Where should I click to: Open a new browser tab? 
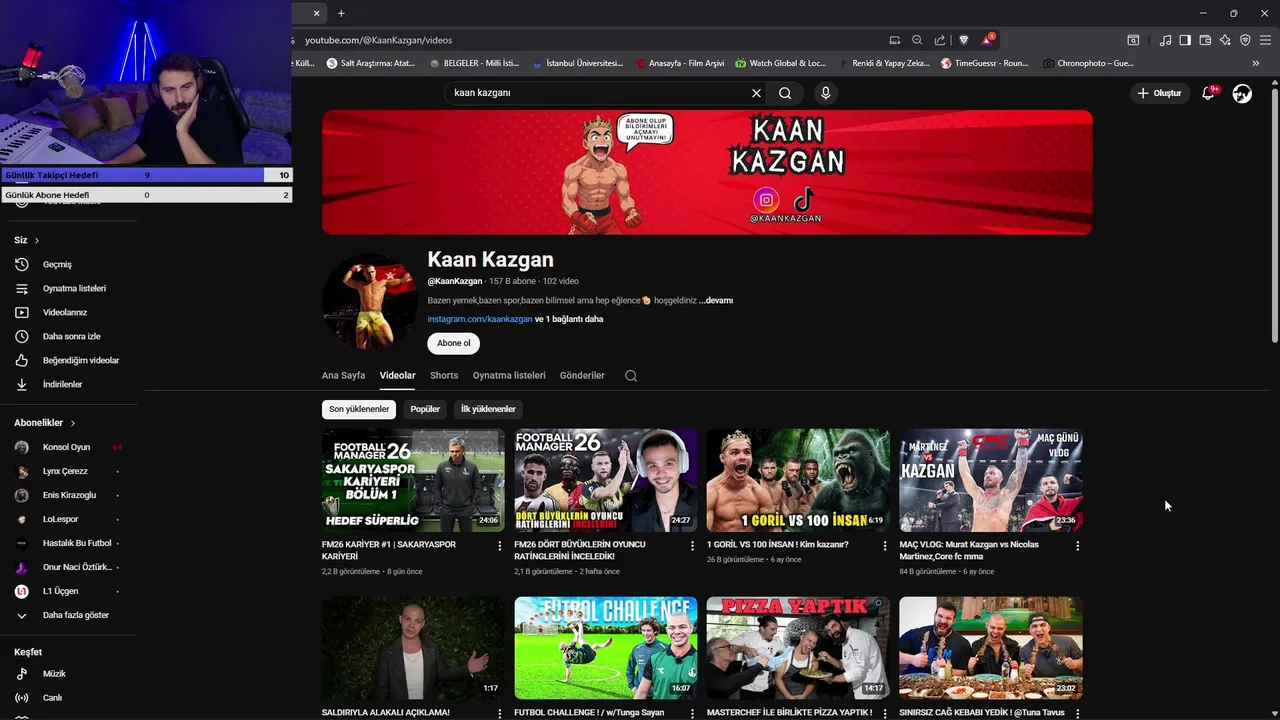[341, 13]
